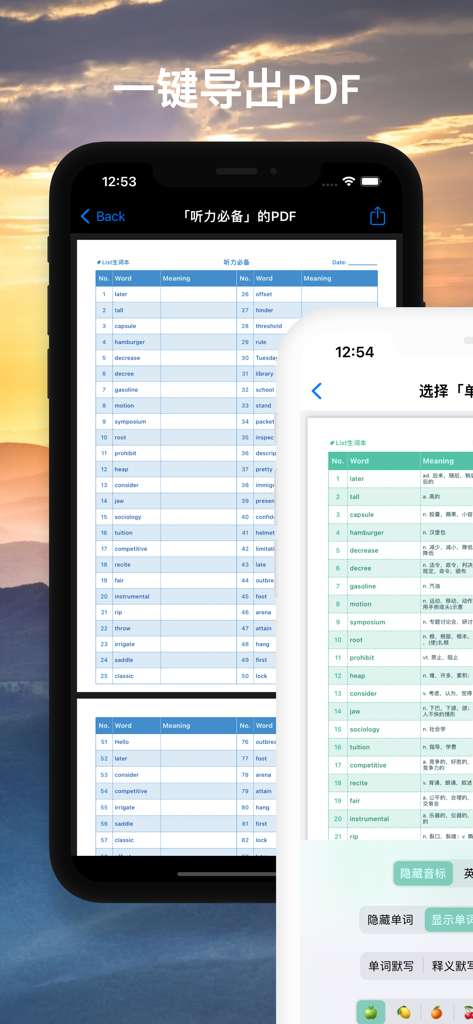Viewport: 473px width, 1024px height.
Task: Click 'outbrea' in row 76
Action: coord(266,743)
